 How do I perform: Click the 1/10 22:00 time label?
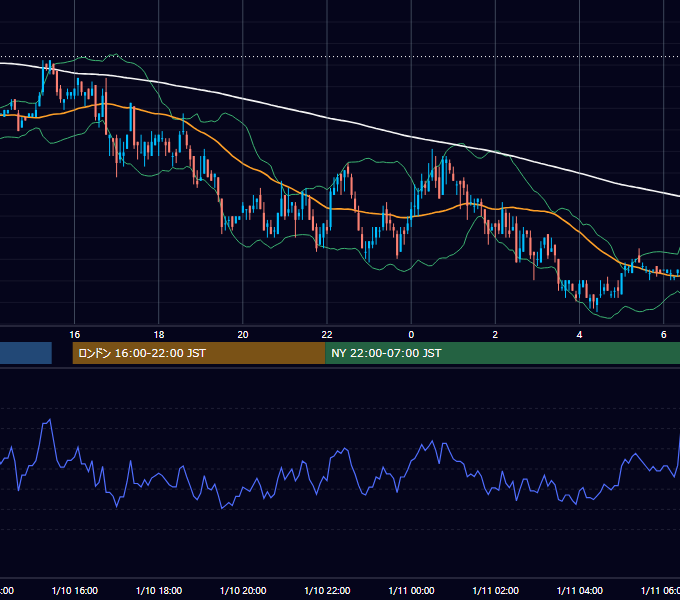coord(327,590)
